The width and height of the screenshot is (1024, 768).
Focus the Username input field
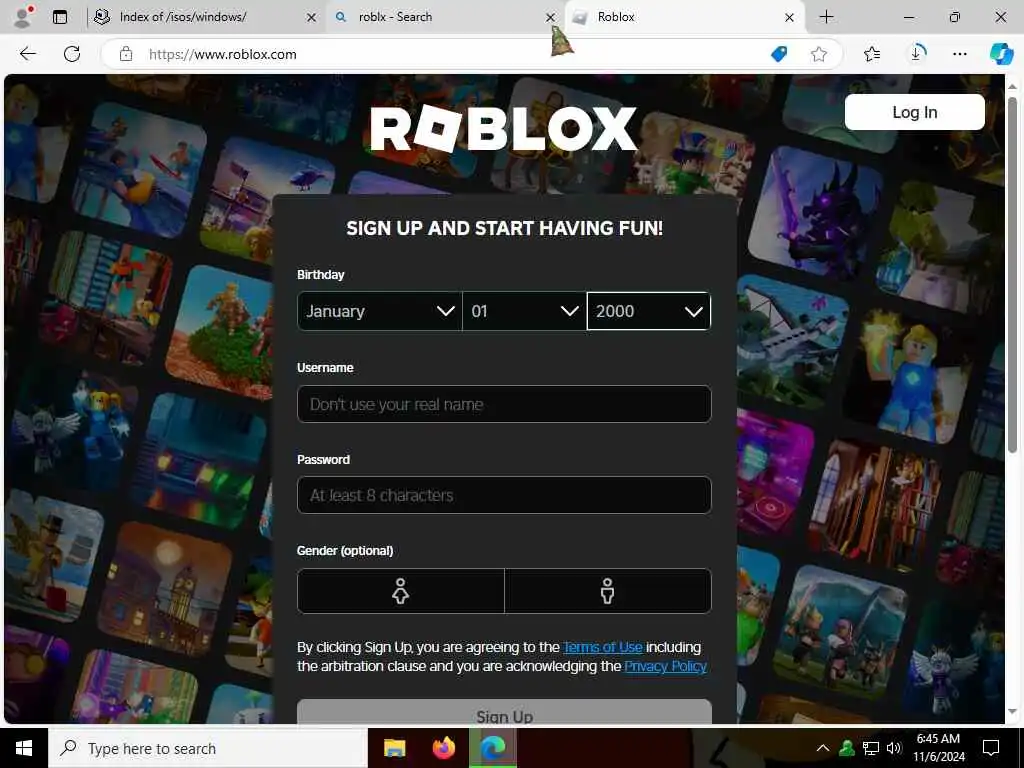pyautogui.click(x=504, y=404)
